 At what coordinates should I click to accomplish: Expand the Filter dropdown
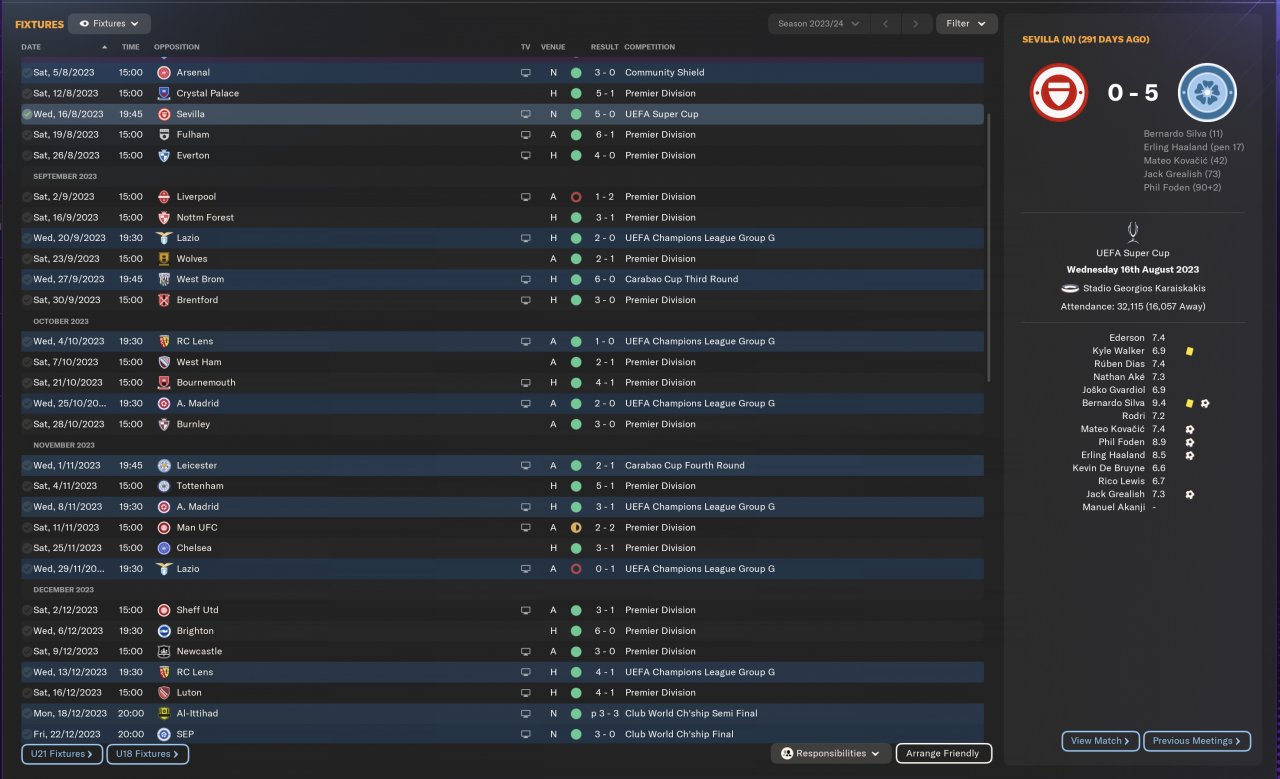tap(966, 24)
